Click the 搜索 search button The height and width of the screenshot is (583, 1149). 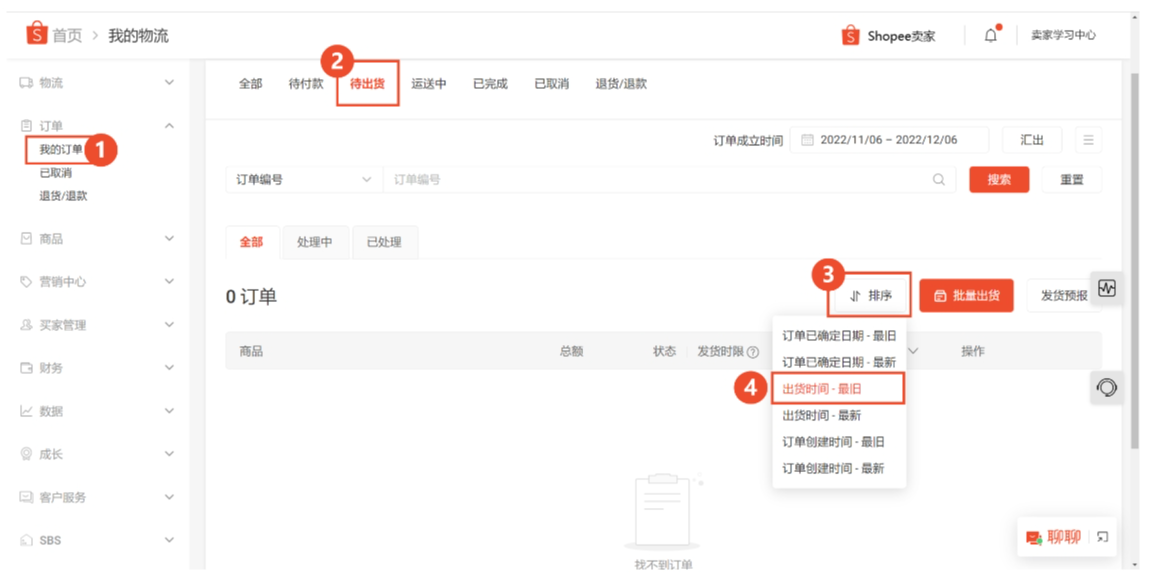[999, 178]
